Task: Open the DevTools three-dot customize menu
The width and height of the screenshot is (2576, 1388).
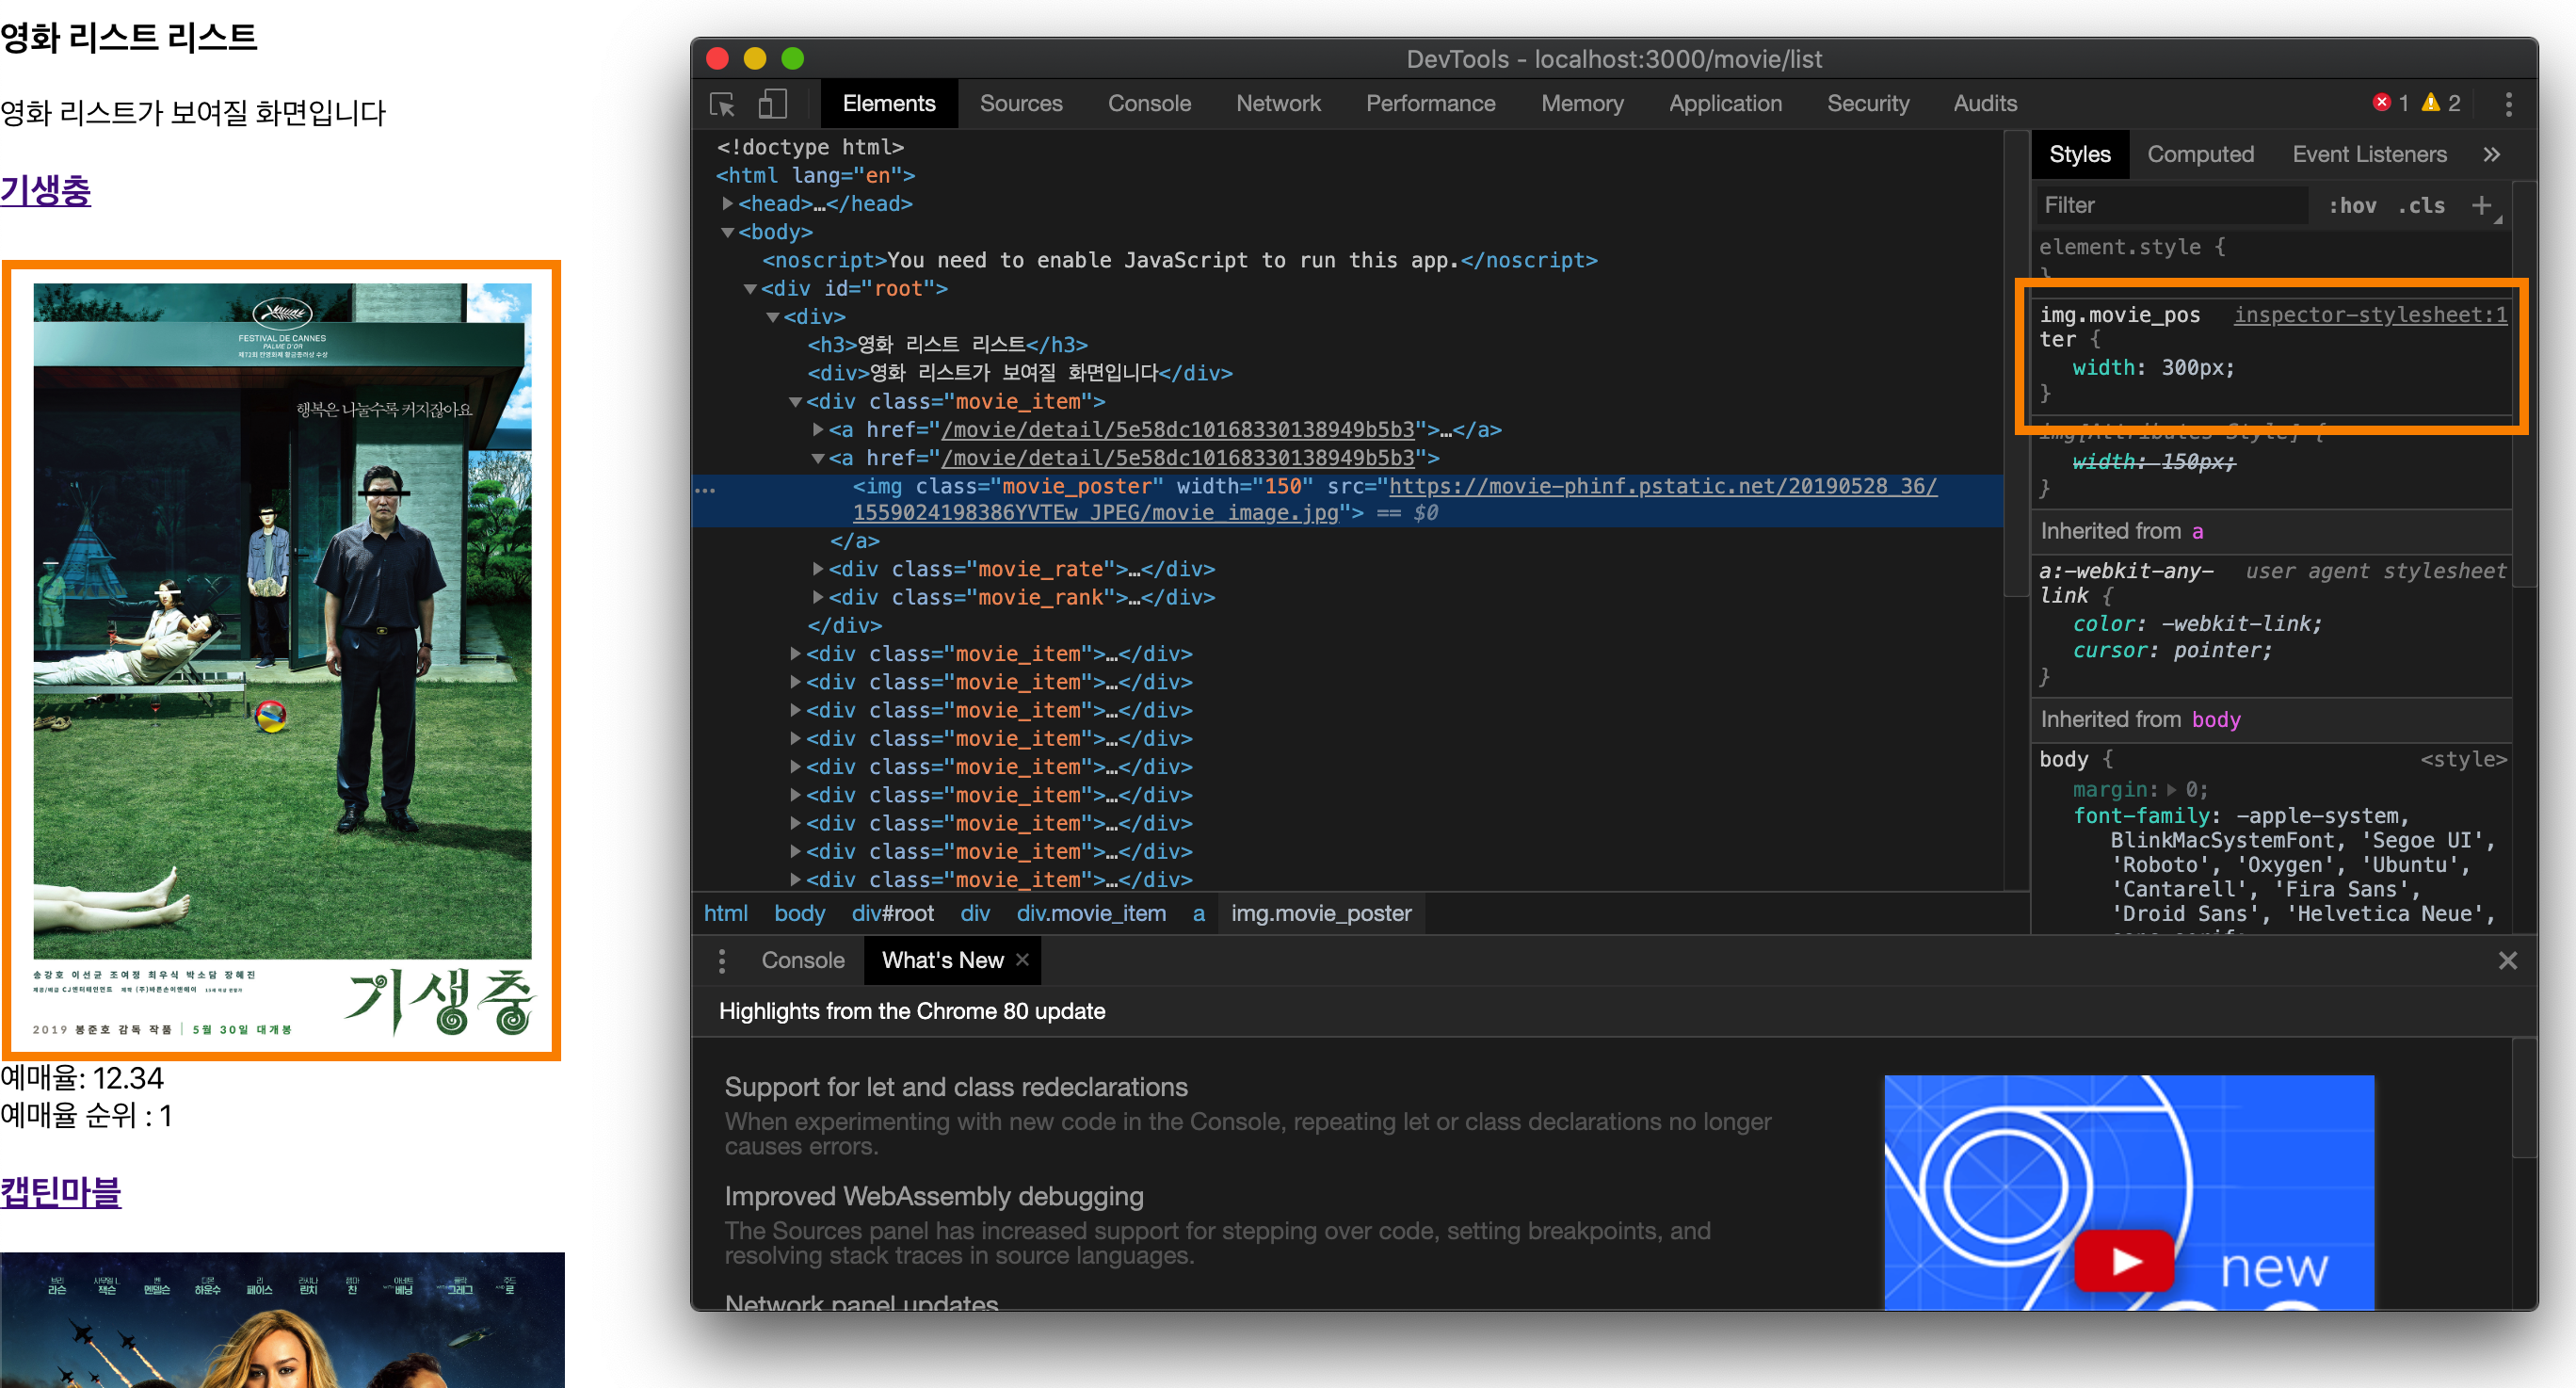Action: [2508, 104]
